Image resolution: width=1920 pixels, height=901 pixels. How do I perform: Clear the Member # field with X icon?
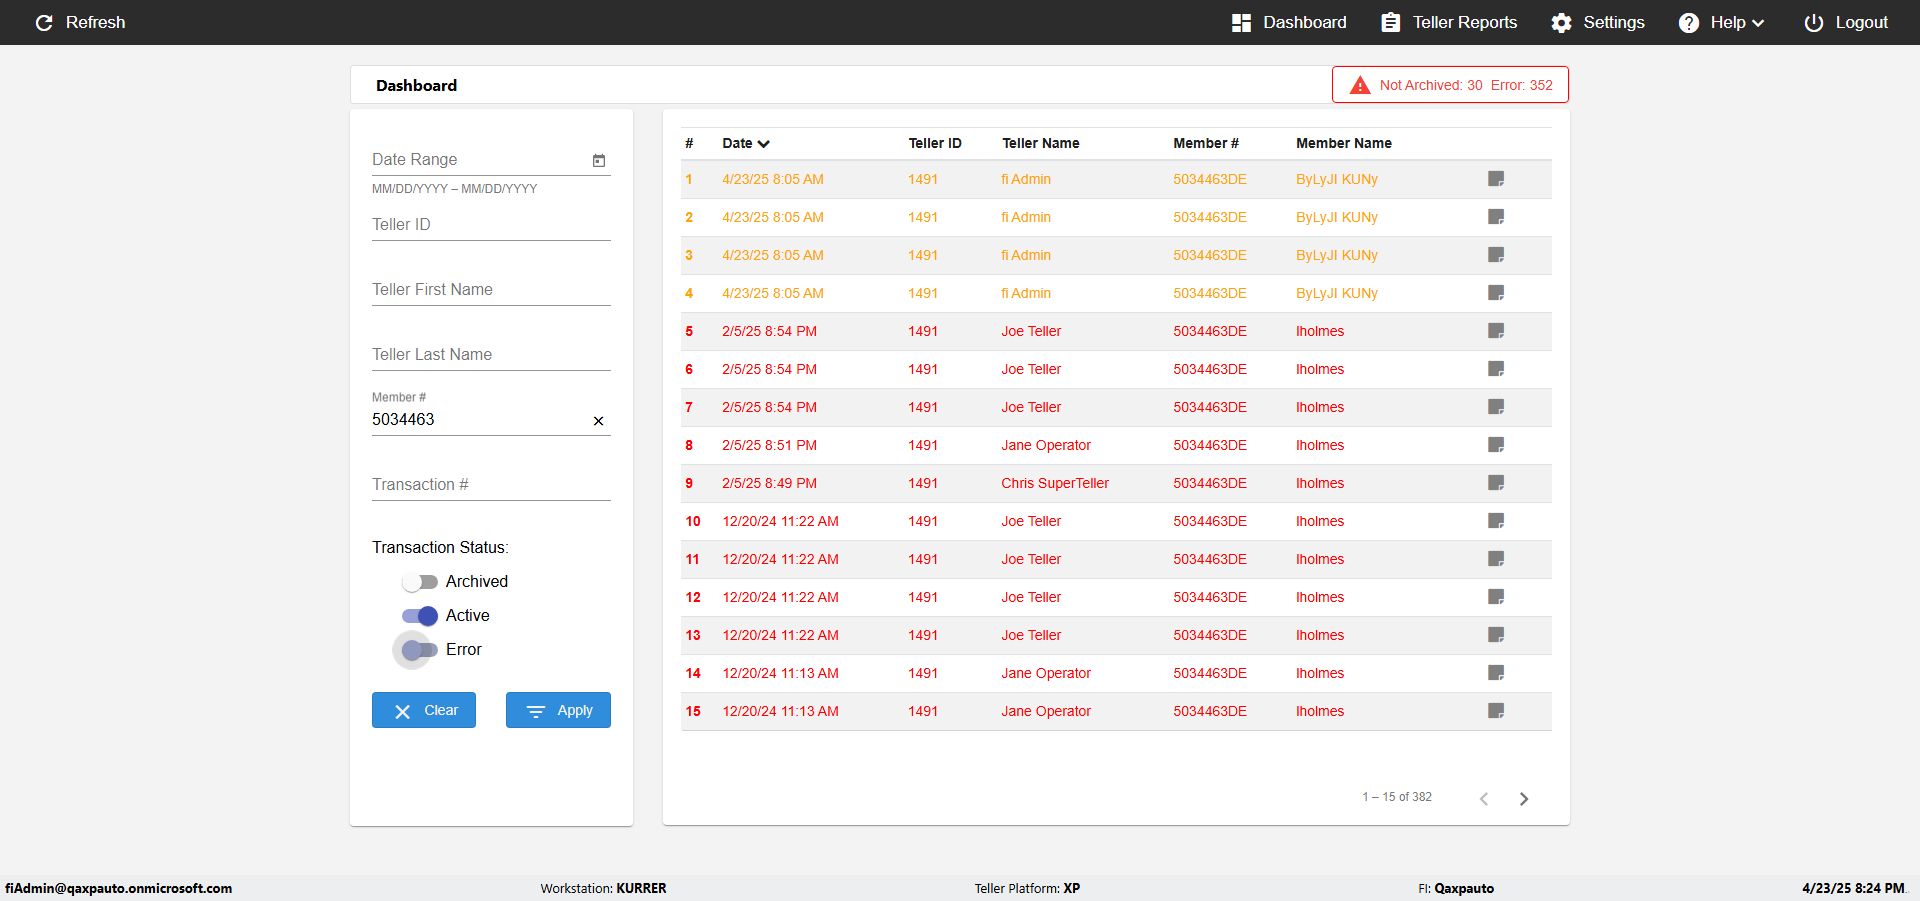[598, 421]
